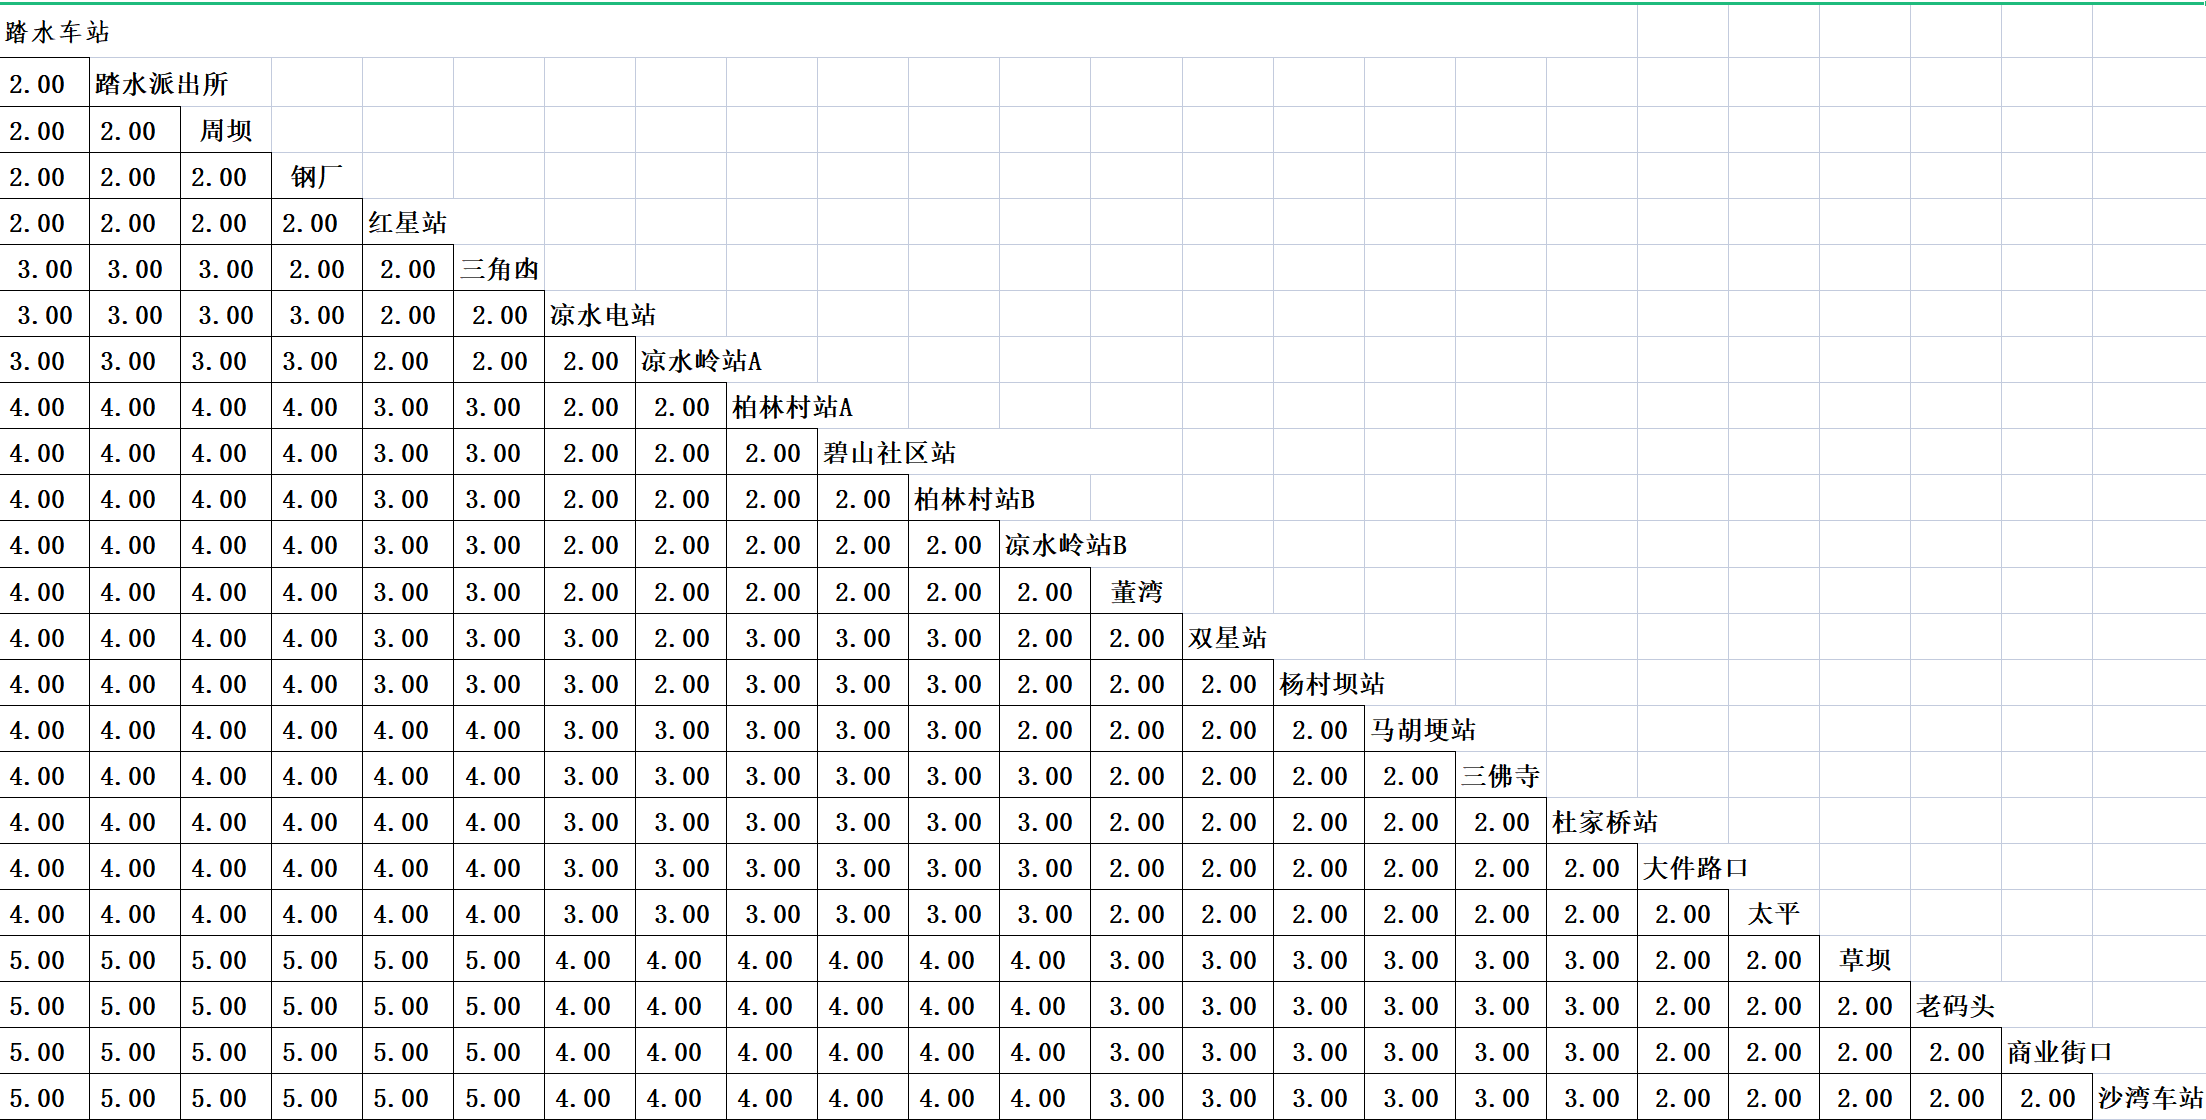Select the 周坝 station cell

226,130
